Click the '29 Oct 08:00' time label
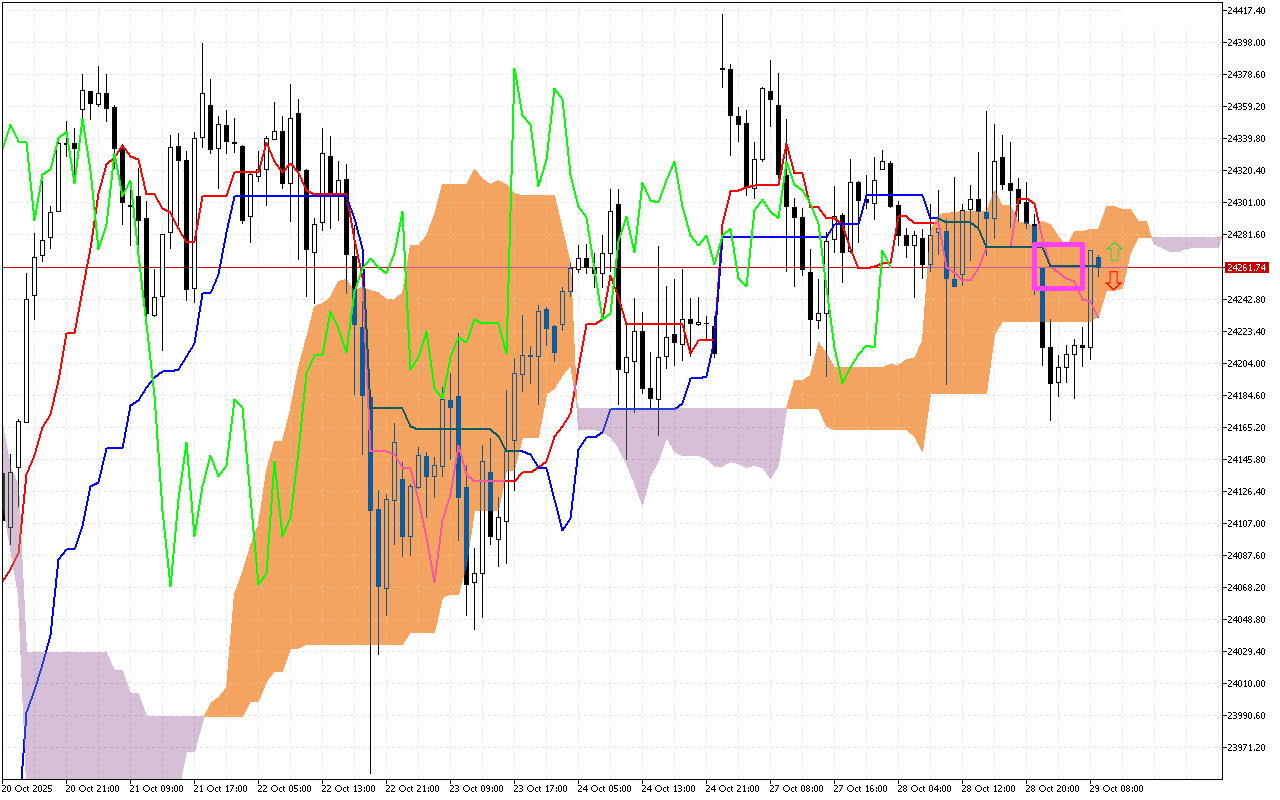The width and height of the screenshot is (1280, 800). coord(1119,789)
